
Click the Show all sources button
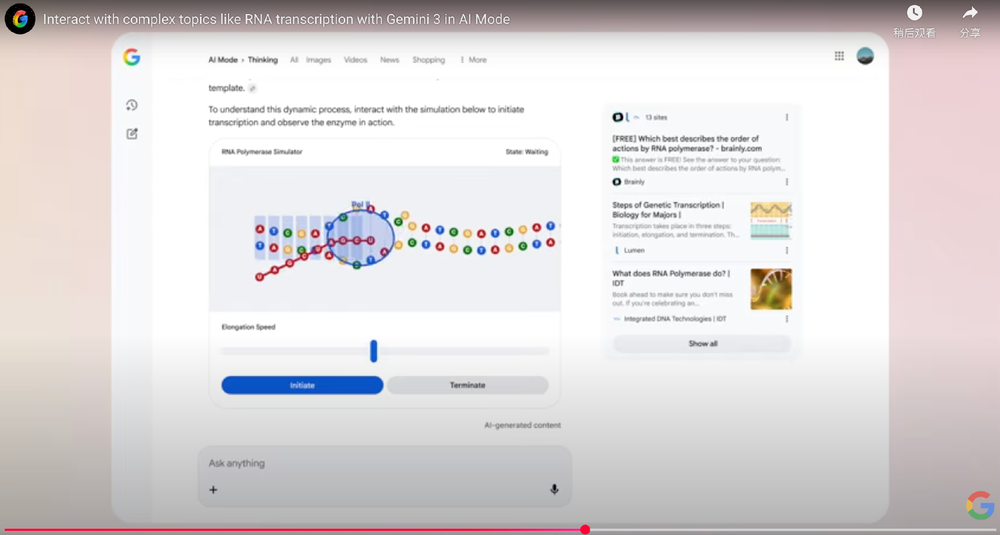702,343
